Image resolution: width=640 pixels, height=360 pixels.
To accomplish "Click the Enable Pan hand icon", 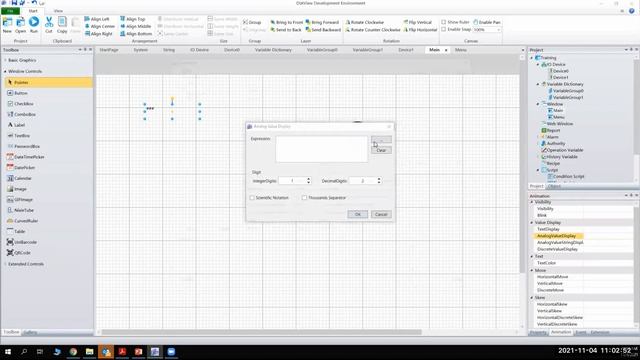I will pyautogui.click(x=476, y=22).
